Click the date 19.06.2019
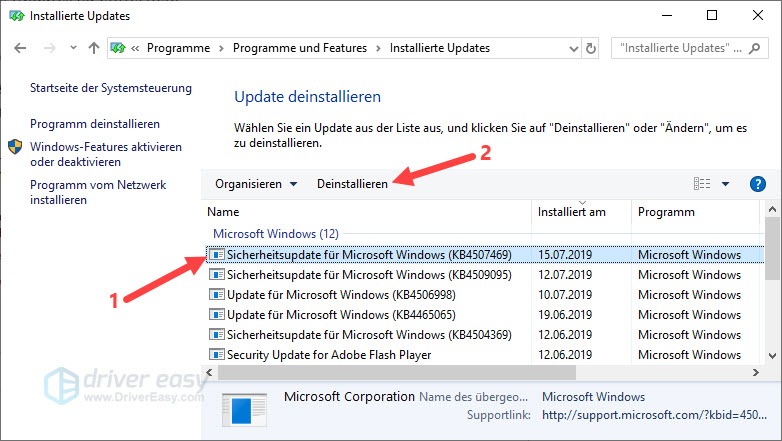This screenshot has height=441, width=782. (565, 315)
